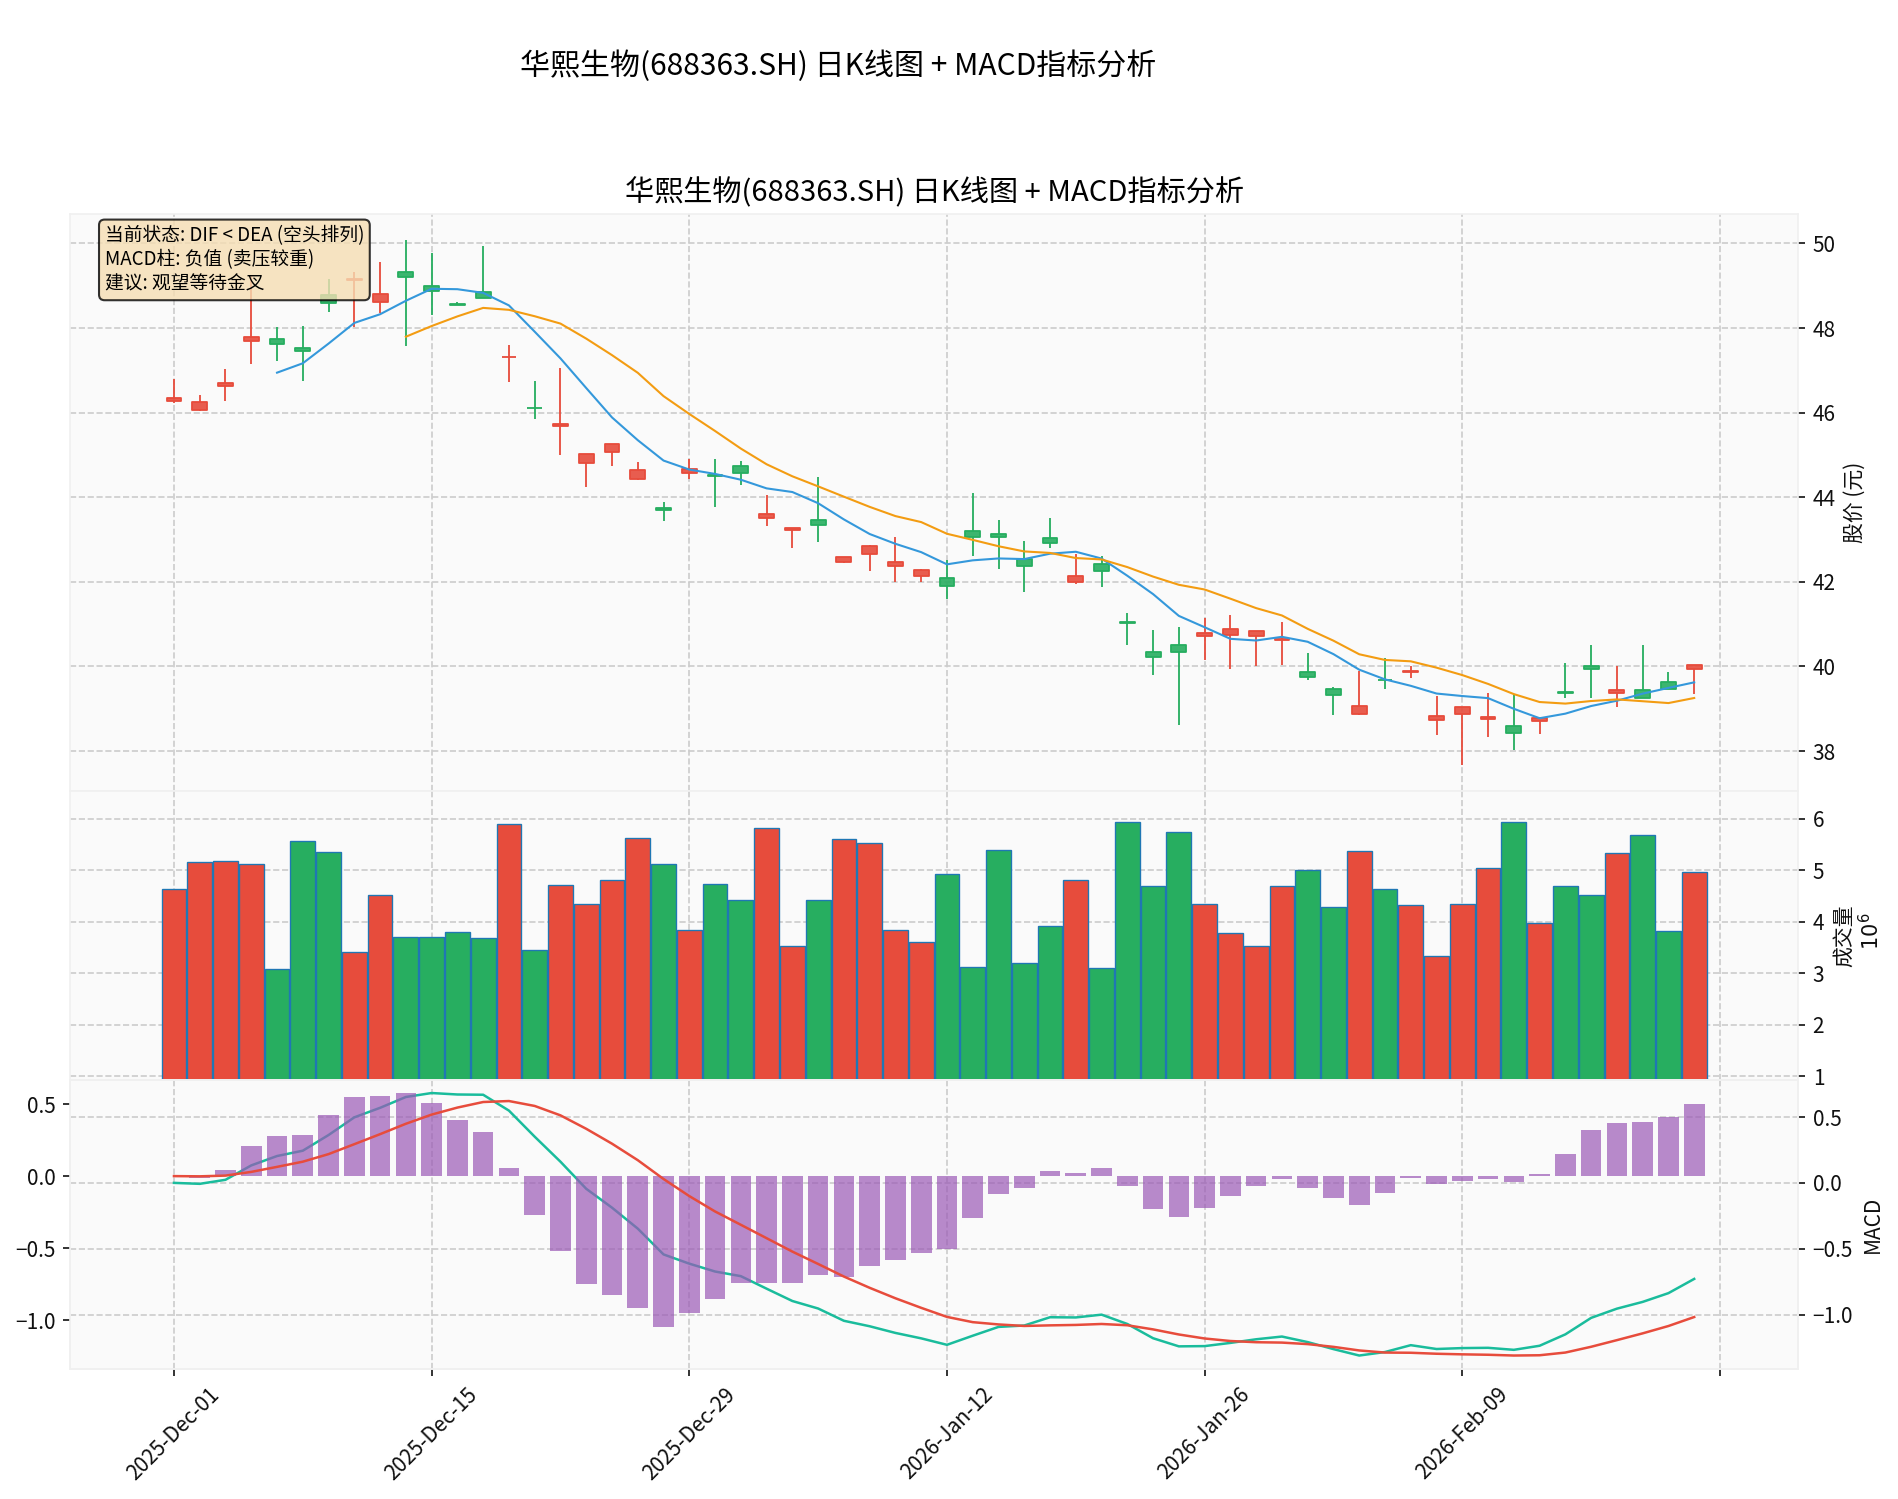
Task: Click the title directly above the candlestick chart
Action: (933, 190)
